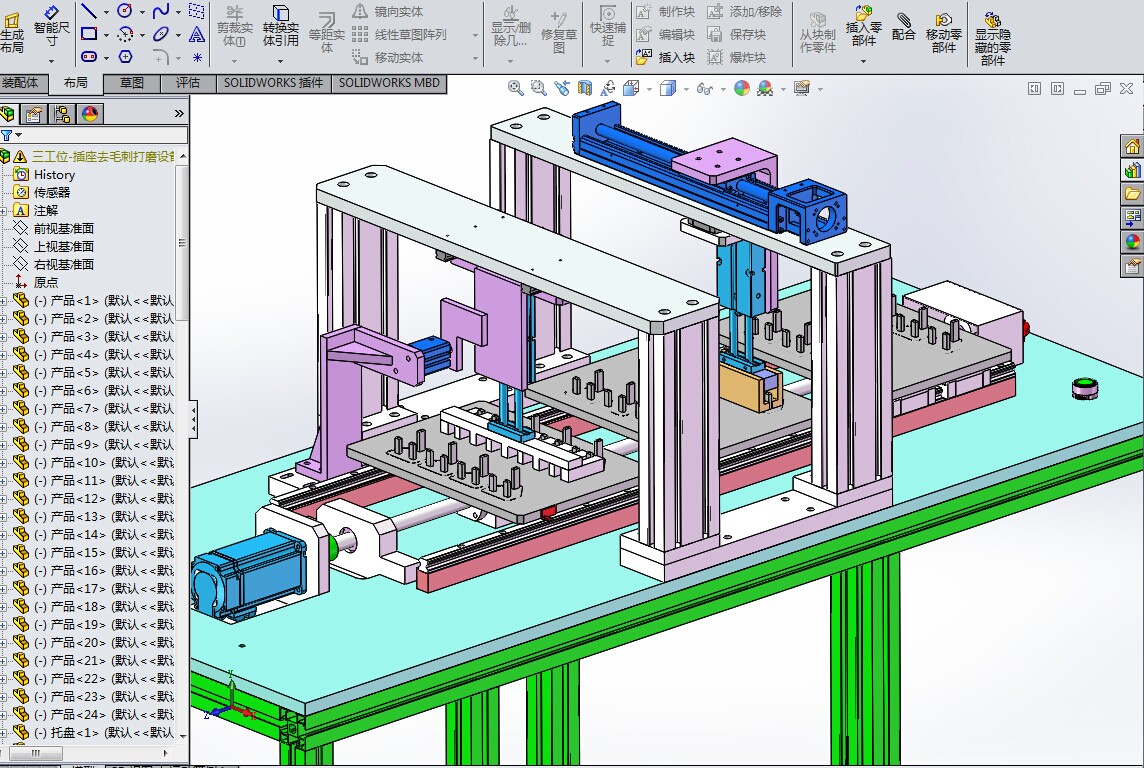Toggle the Hide/Show Items glasses icon

click(x=705, y=89)
